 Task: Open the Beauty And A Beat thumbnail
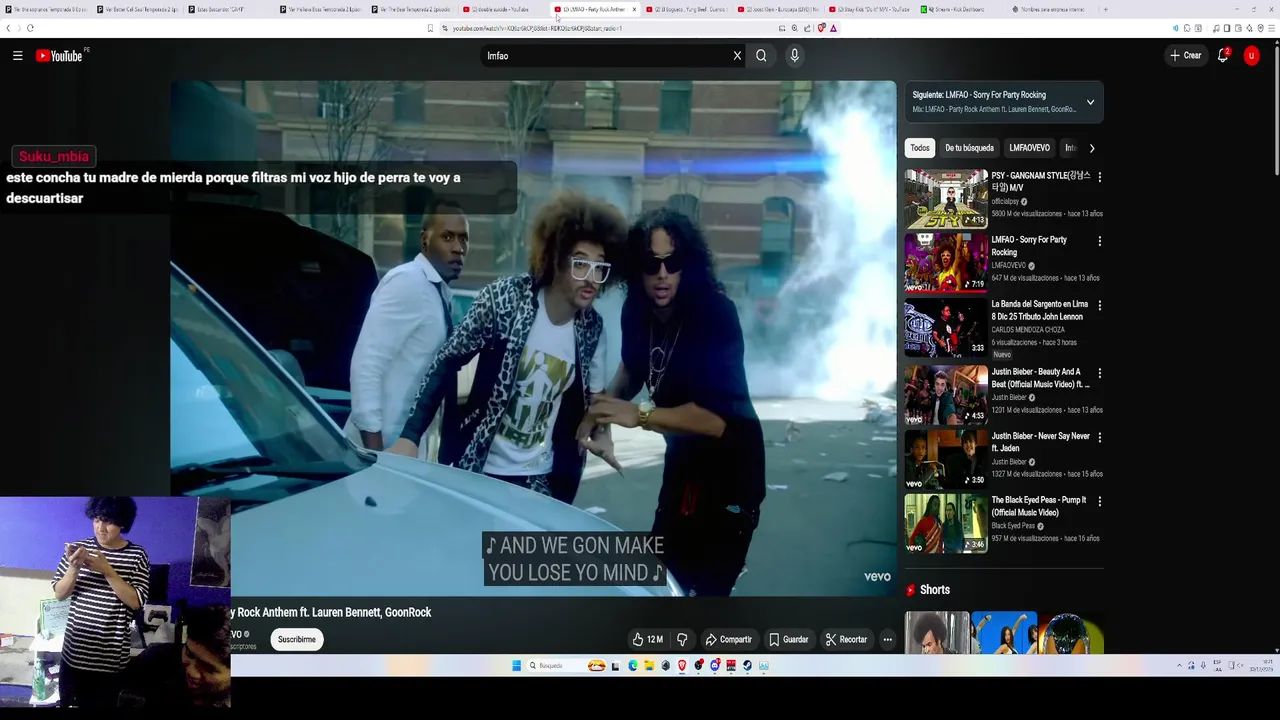[946, 395]
